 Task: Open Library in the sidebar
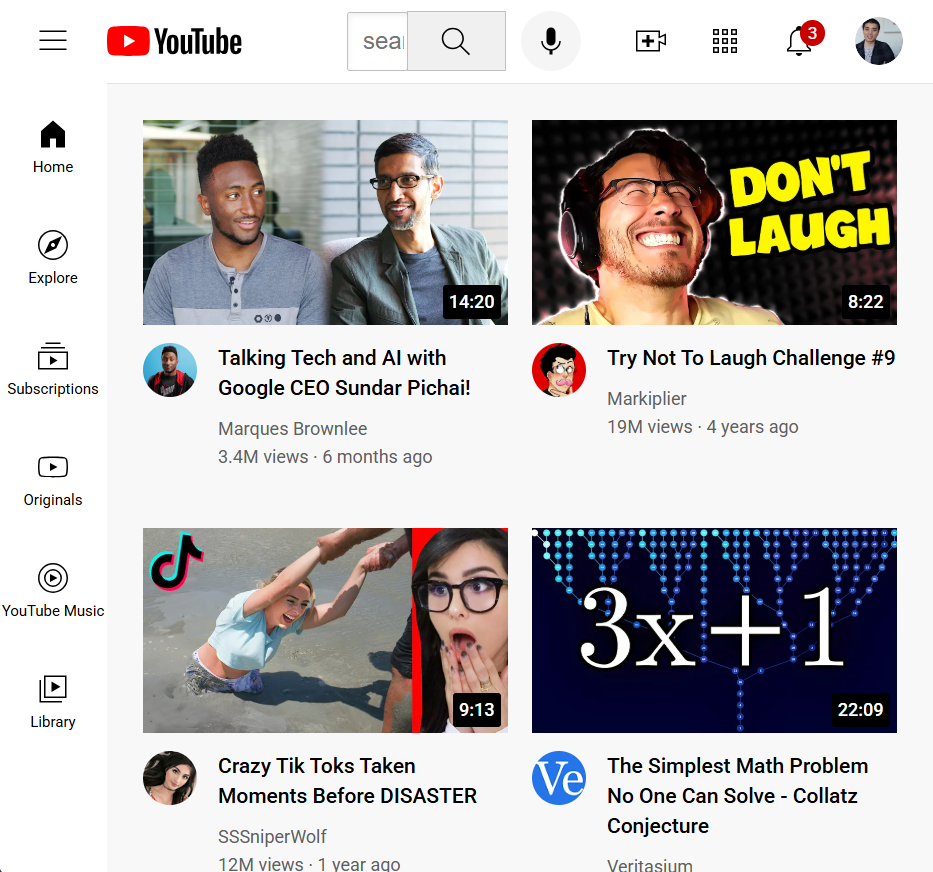point(53,702)
